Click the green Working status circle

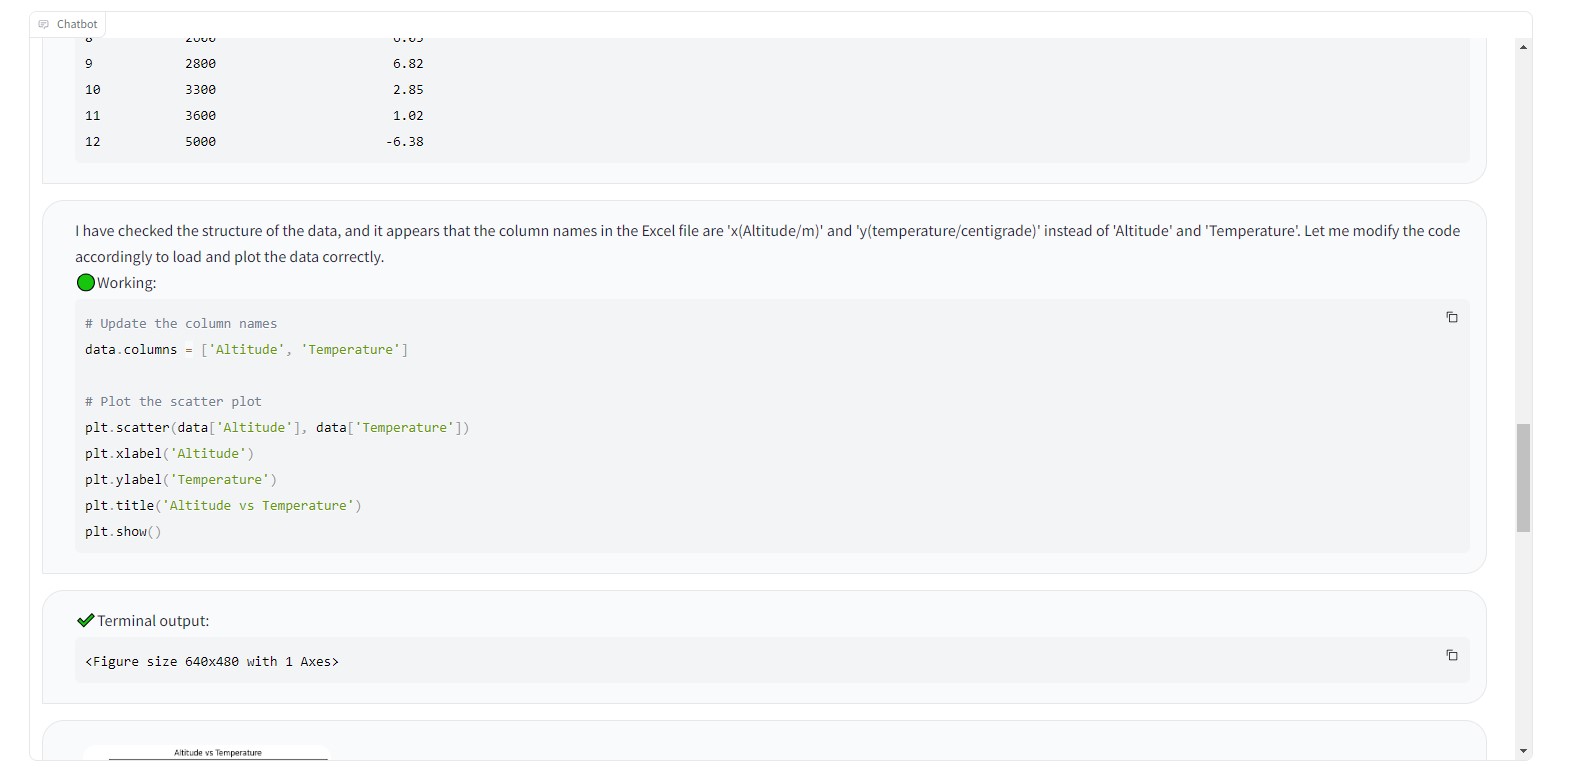[x=86, y=283]
